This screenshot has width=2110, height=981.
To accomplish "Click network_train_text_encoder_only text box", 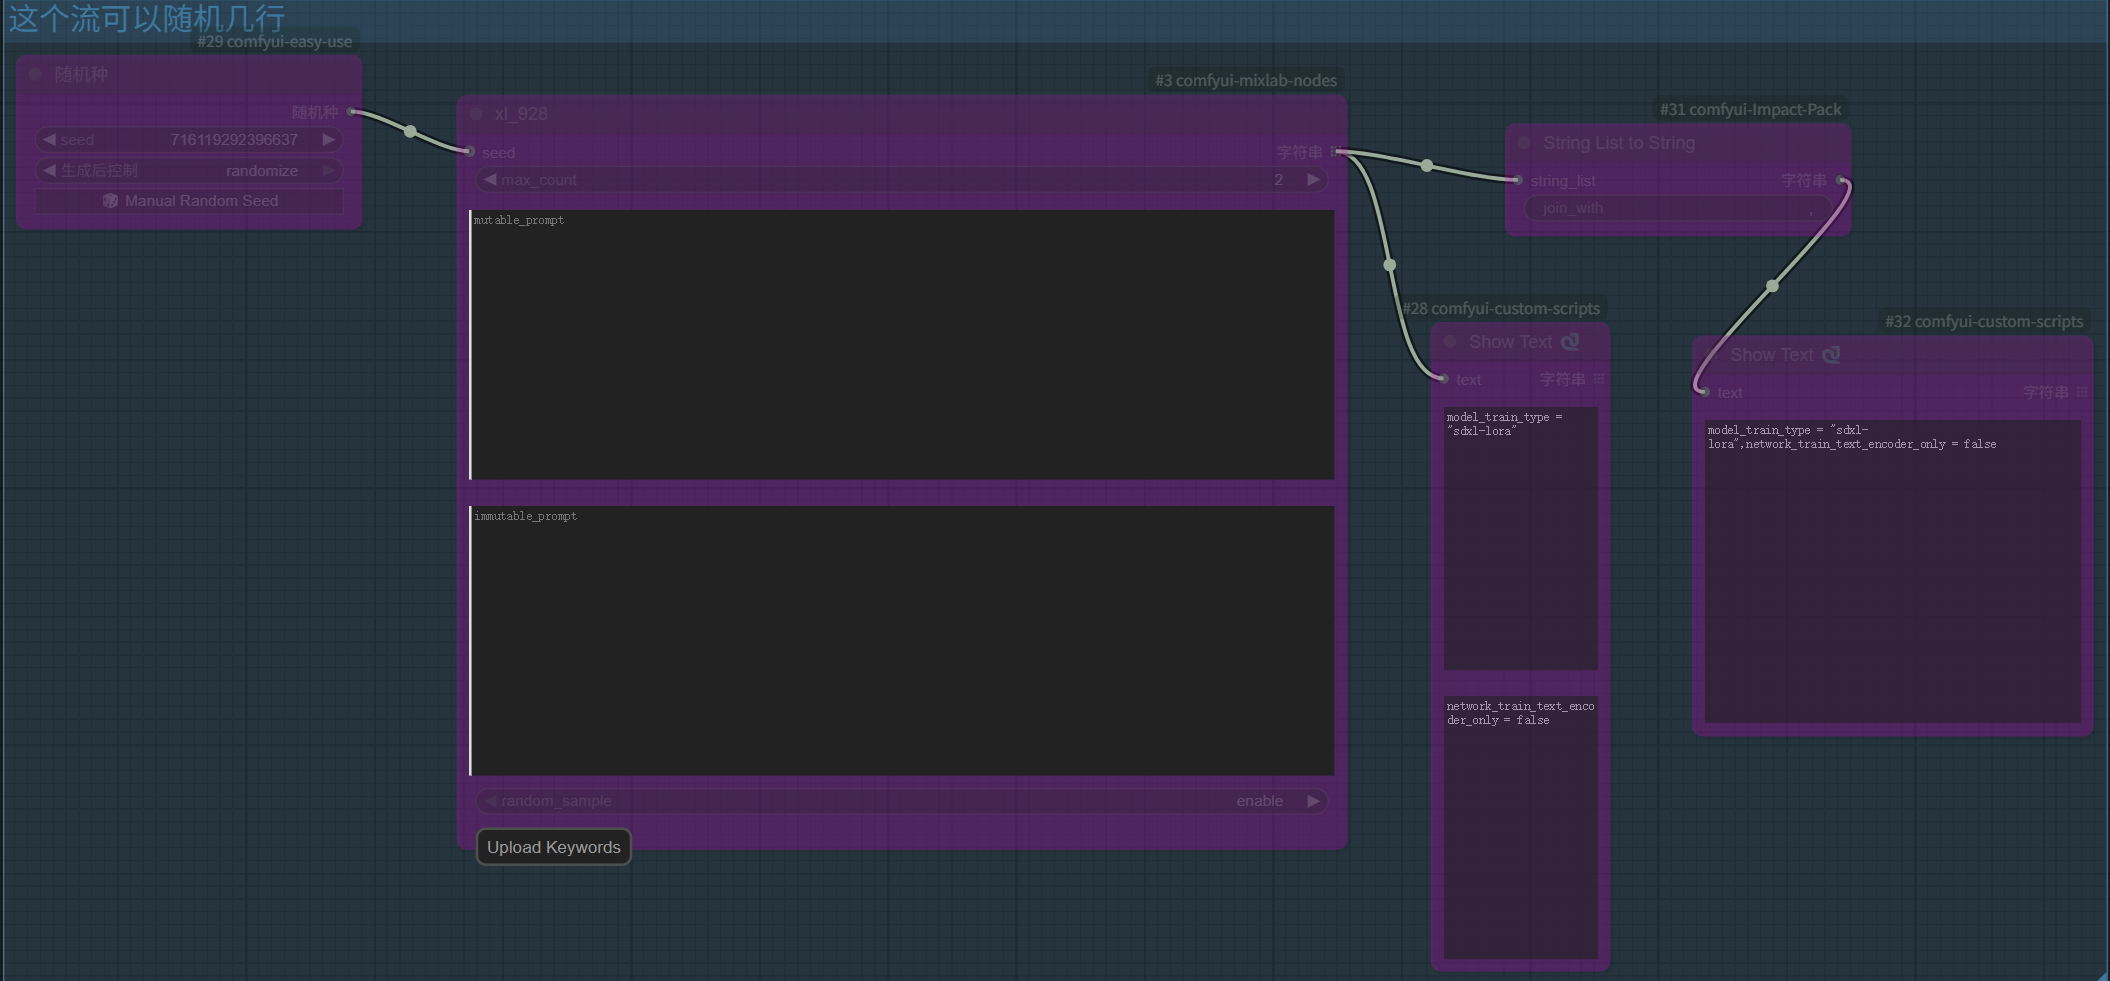I will coord(1520,827).
